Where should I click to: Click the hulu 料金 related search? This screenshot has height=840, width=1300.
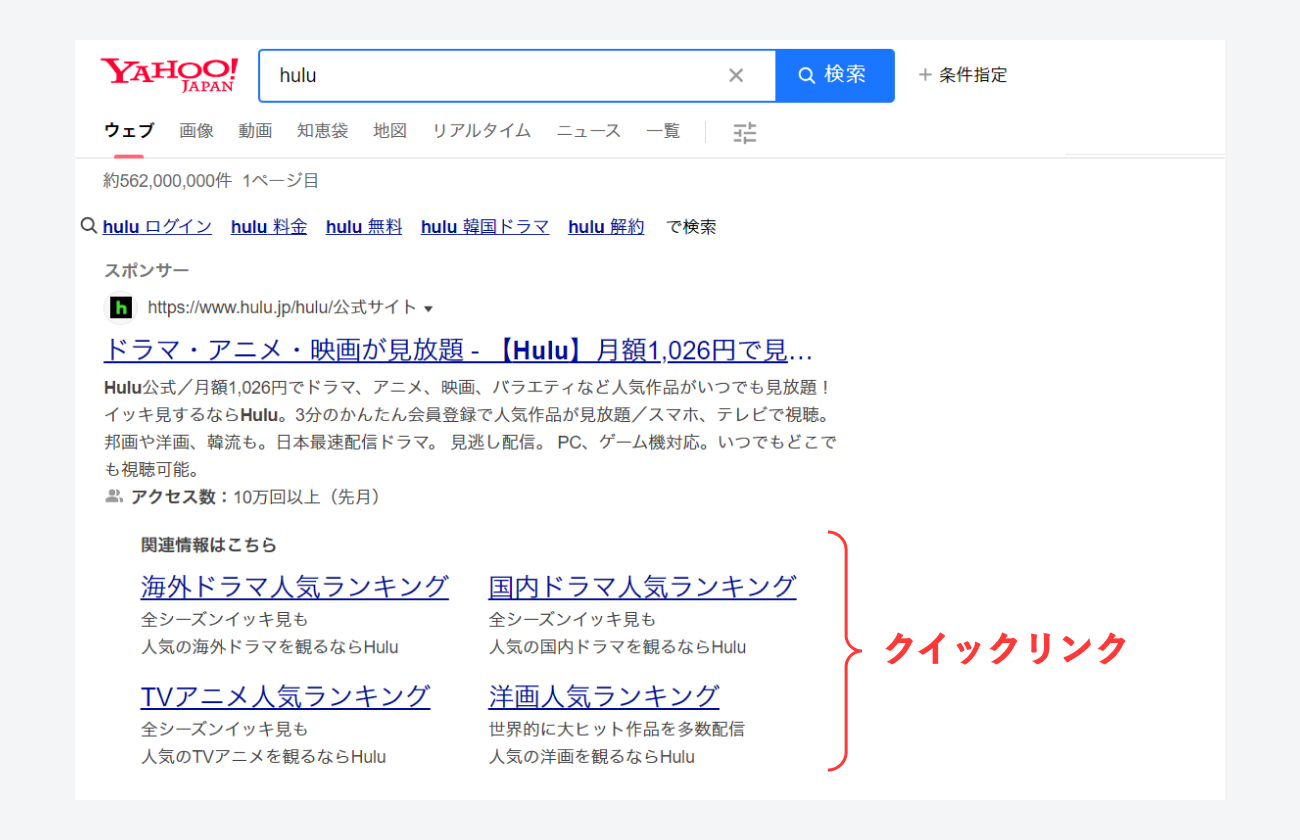[x=269, y=227]
